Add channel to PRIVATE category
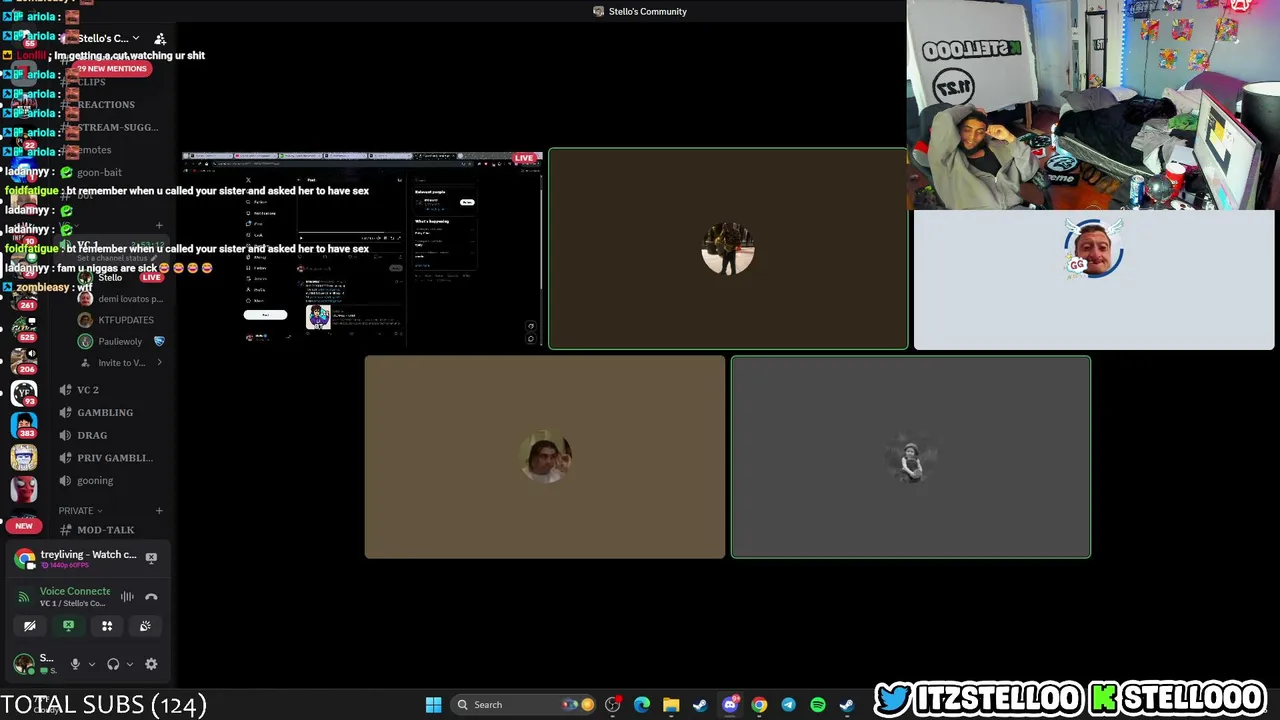Viewport: 1280px width, 720px height. click(158, 510)
